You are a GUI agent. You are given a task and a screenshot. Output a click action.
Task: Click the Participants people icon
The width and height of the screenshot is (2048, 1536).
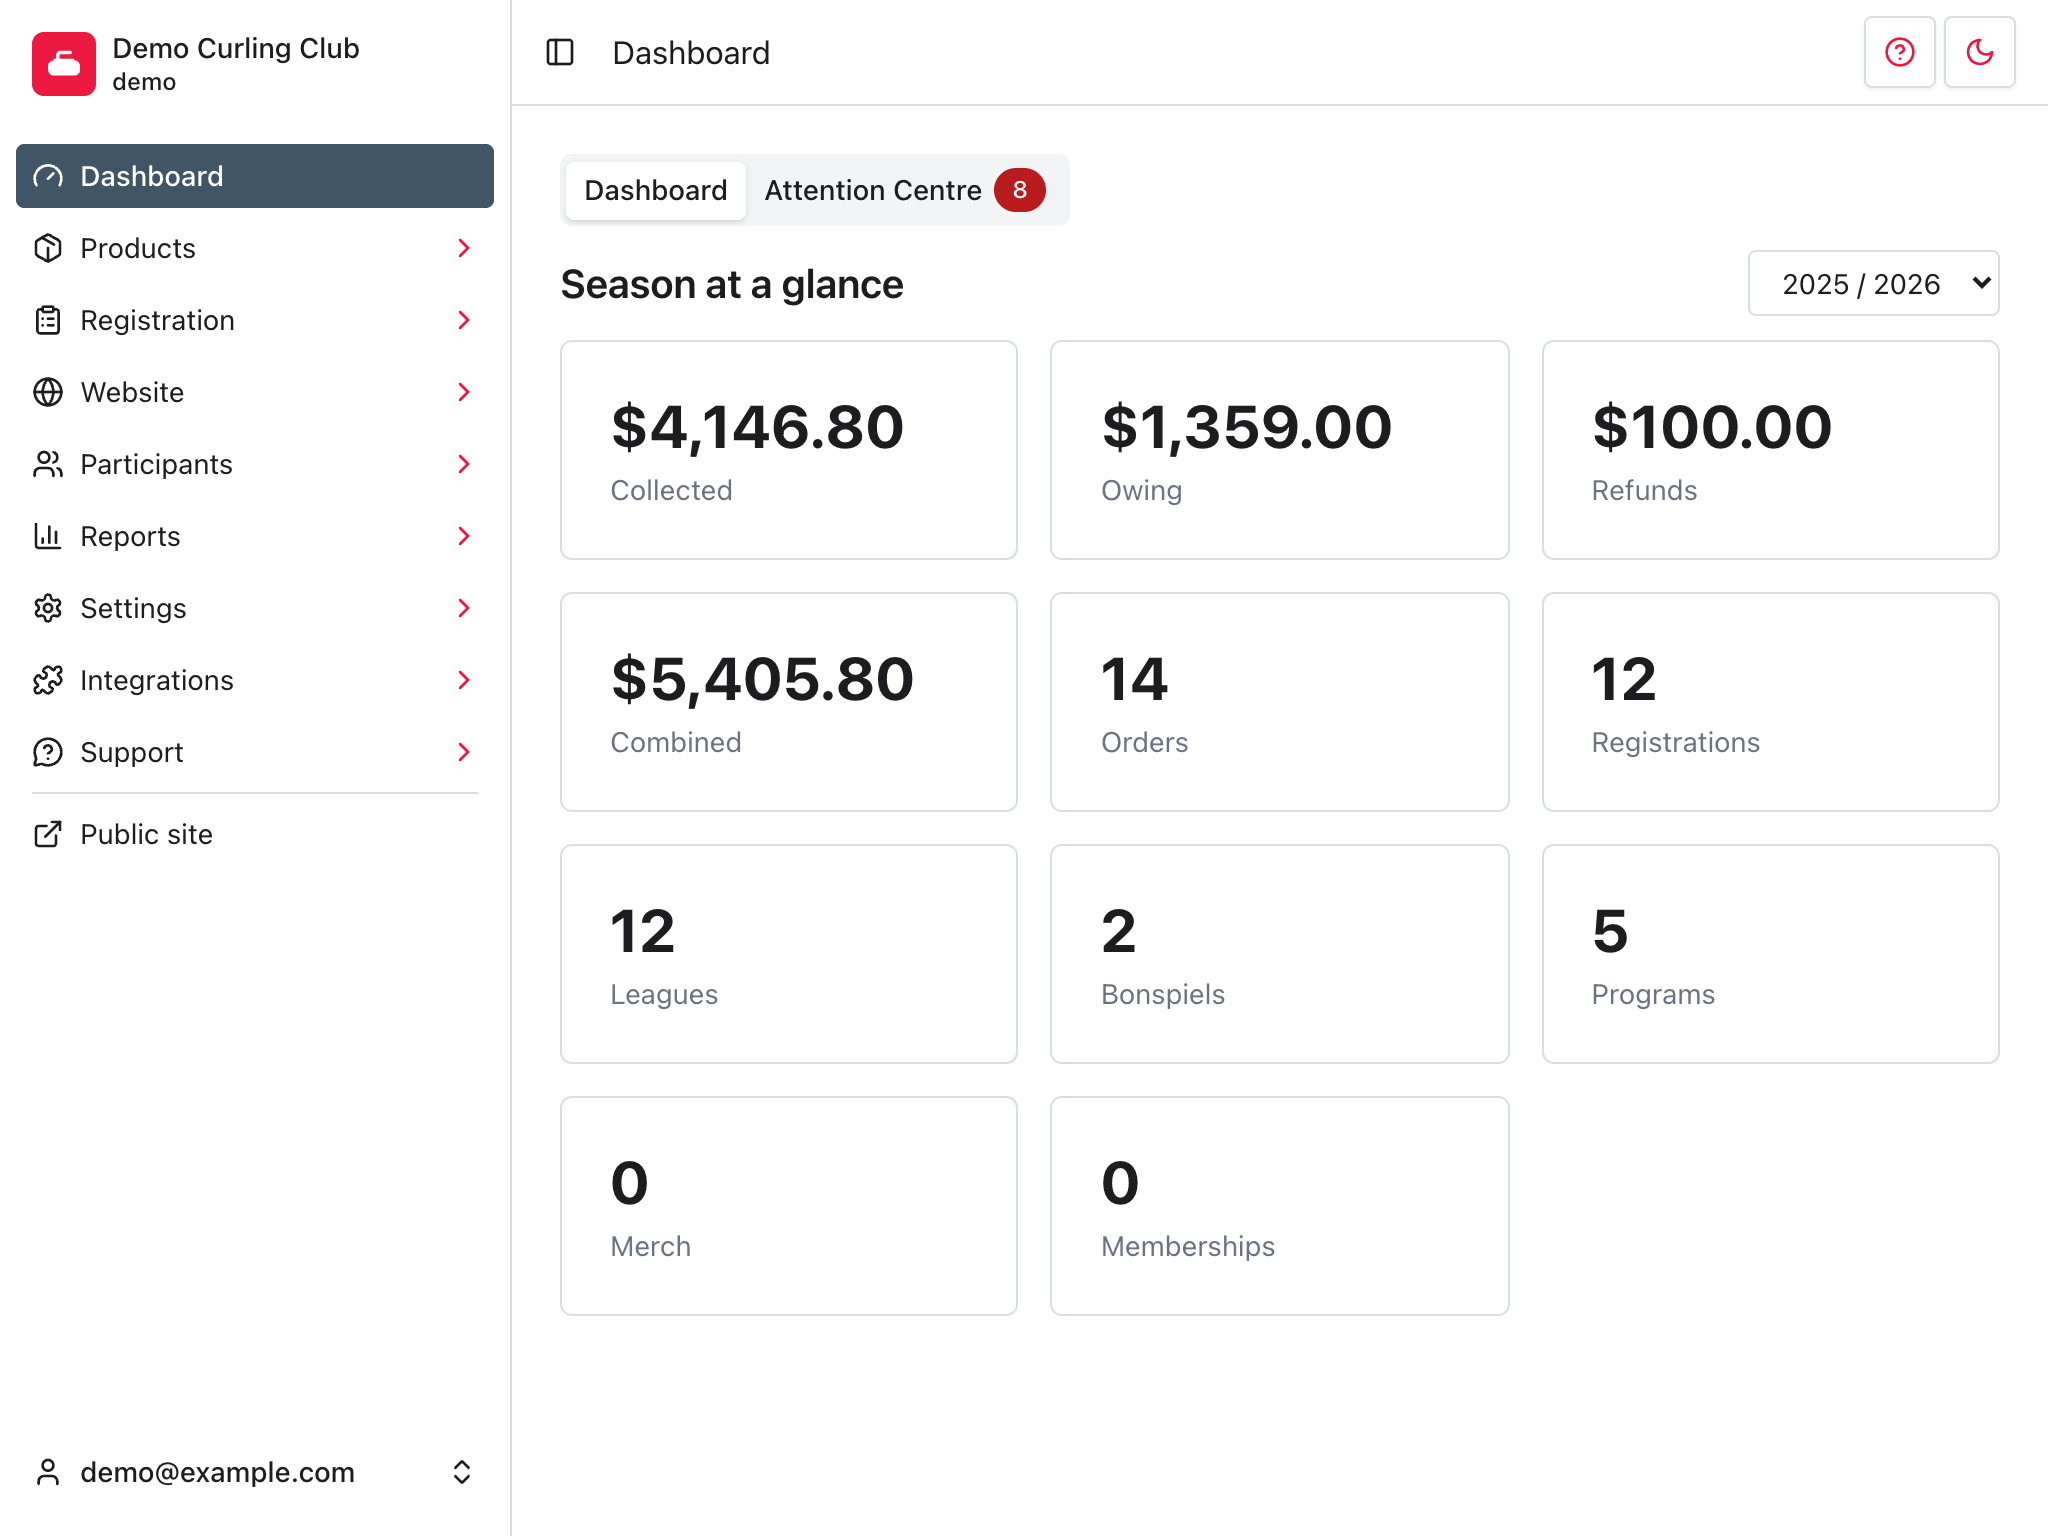coord(48,464)
